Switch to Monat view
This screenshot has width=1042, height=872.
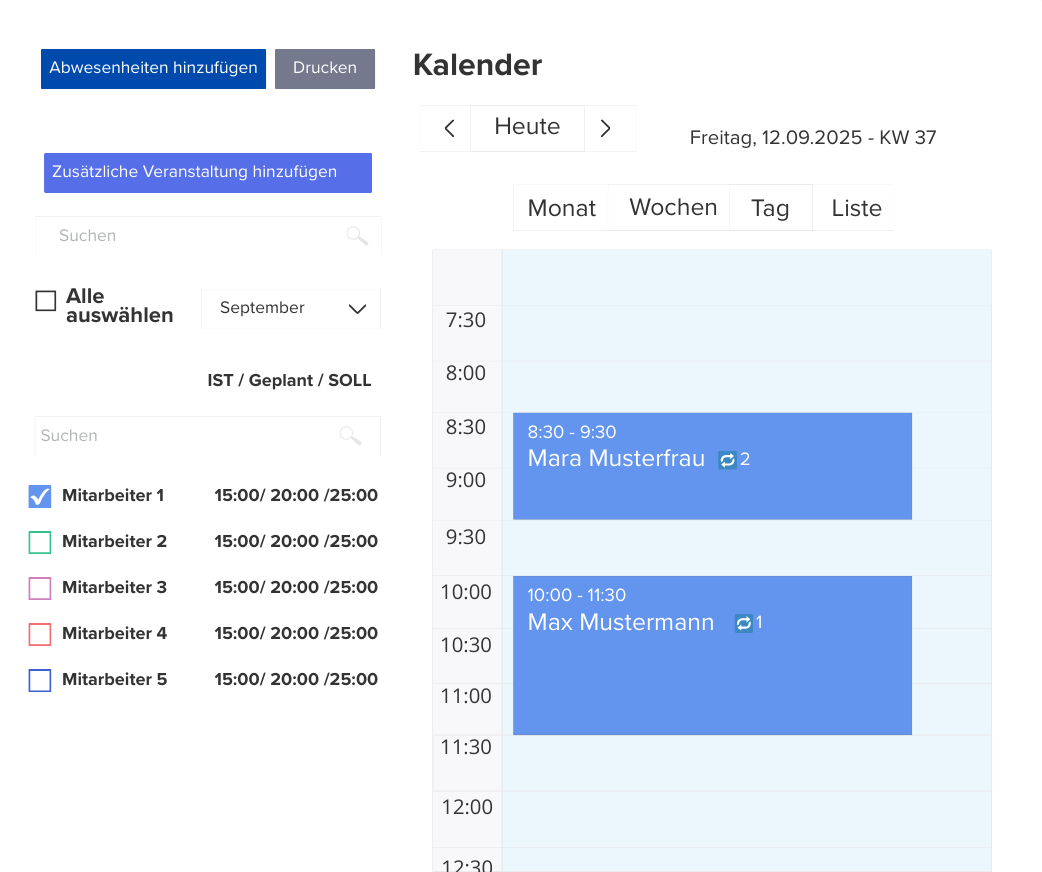tap(562, 208)
